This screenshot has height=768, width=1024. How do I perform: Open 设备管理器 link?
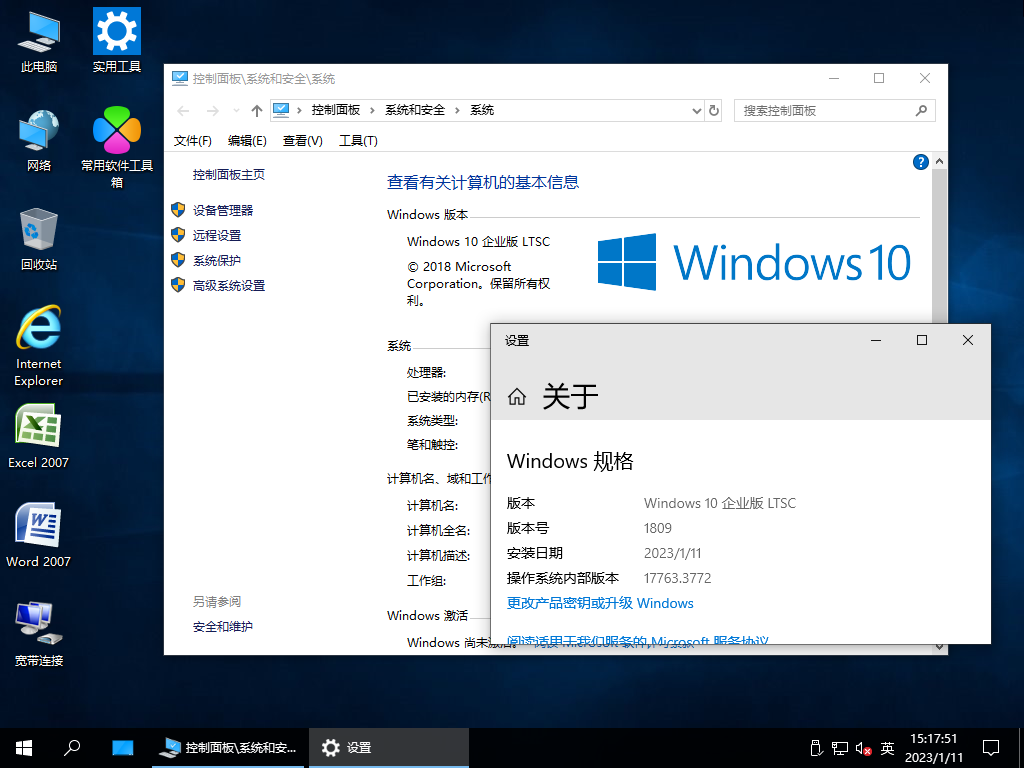coord(223,210)
